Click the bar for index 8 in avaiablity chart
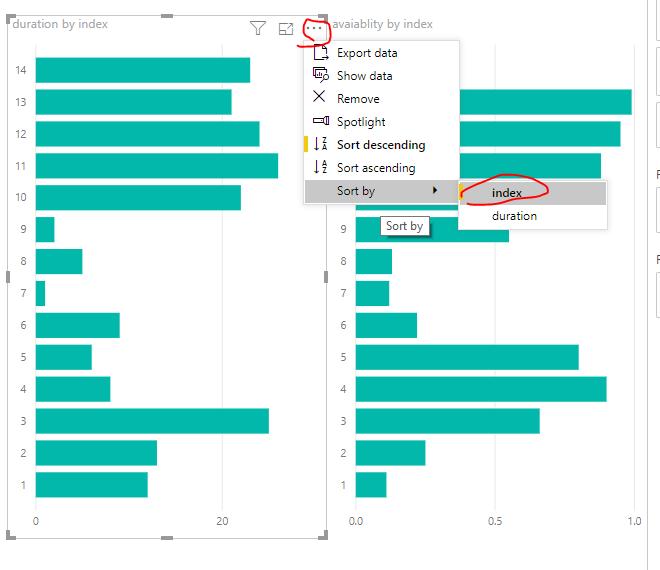Screen dimensions: 660x570 click(374, 261)
